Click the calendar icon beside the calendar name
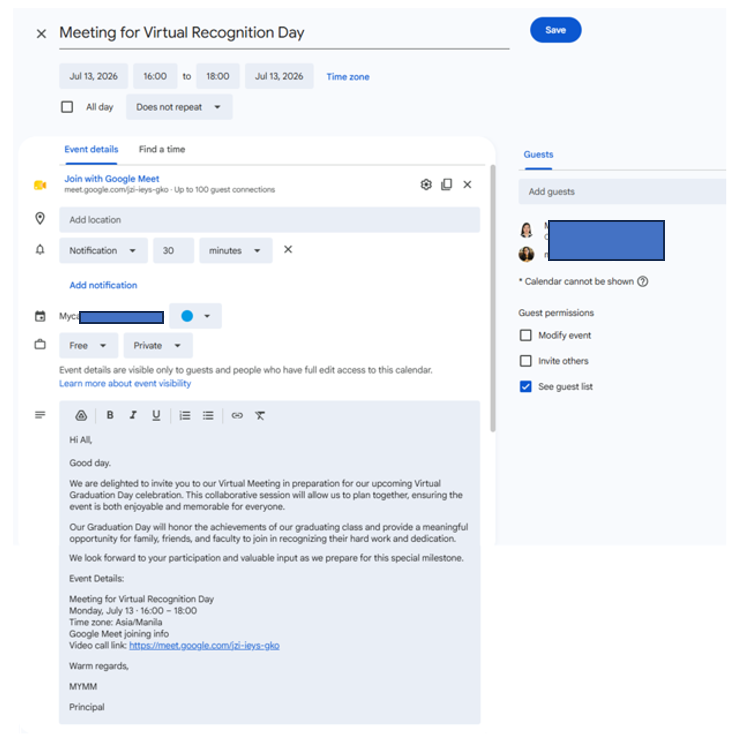Image resolution: width=729 pixels, height=736 pixels. tap(40, 316)
